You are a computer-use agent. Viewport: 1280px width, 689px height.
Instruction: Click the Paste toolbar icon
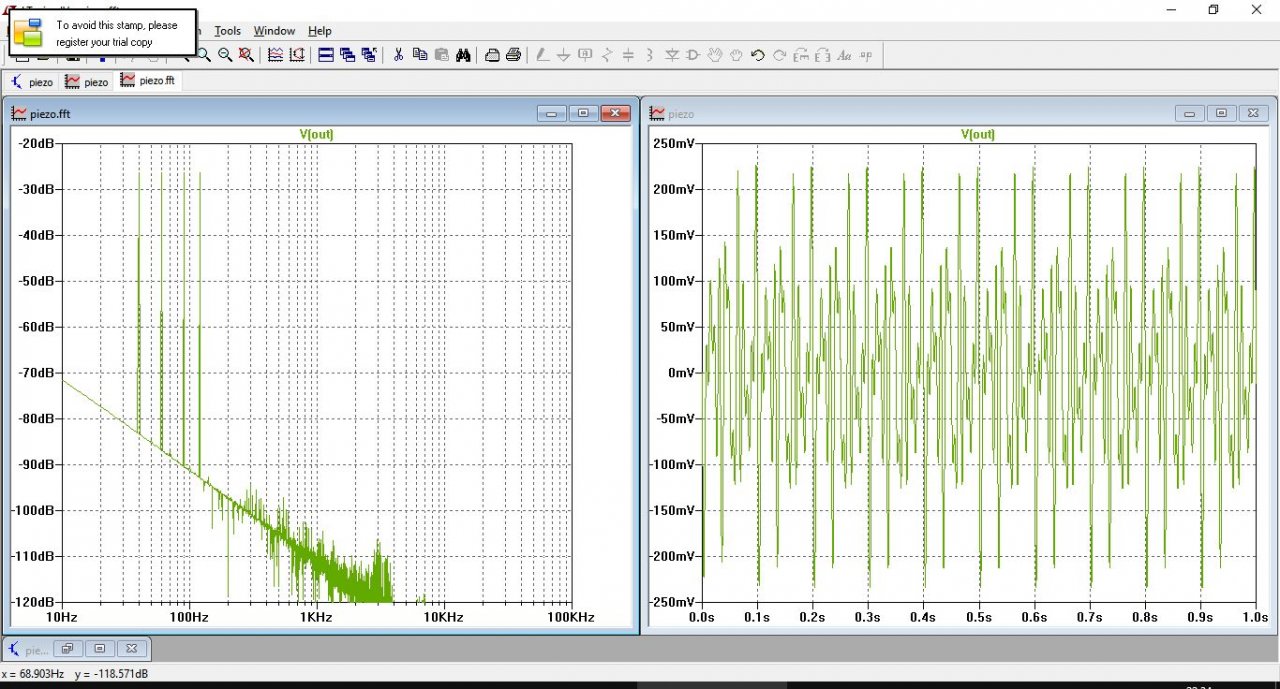click(x=441, y=55)
